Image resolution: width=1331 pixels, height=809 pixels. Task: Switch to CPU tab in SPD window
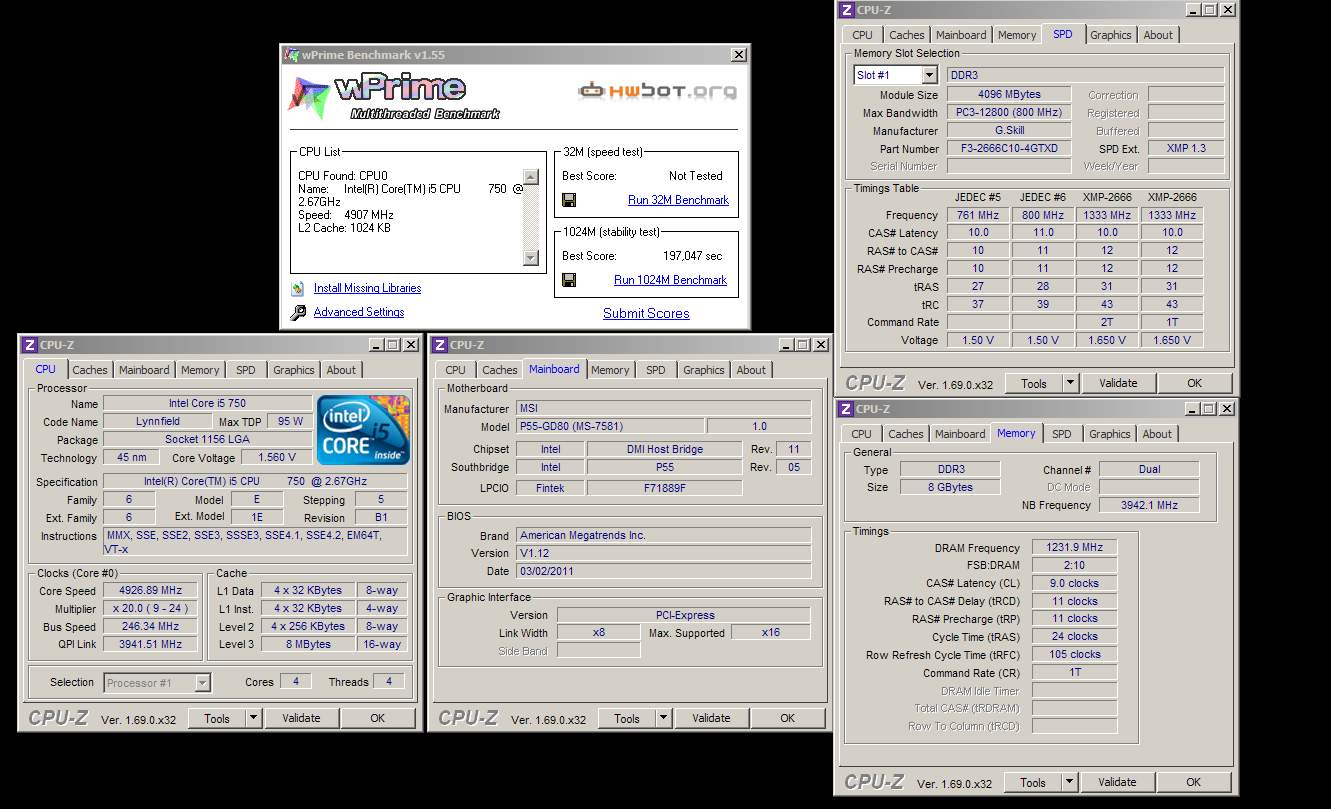pyautogui.click(x=863, y=35)
